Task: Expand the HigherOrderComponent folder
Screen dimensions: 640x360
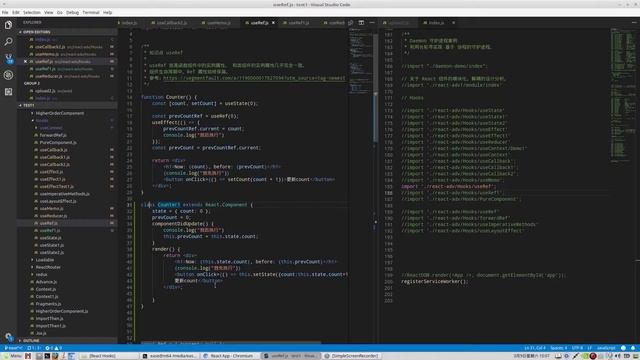Action: coord(59,113)
